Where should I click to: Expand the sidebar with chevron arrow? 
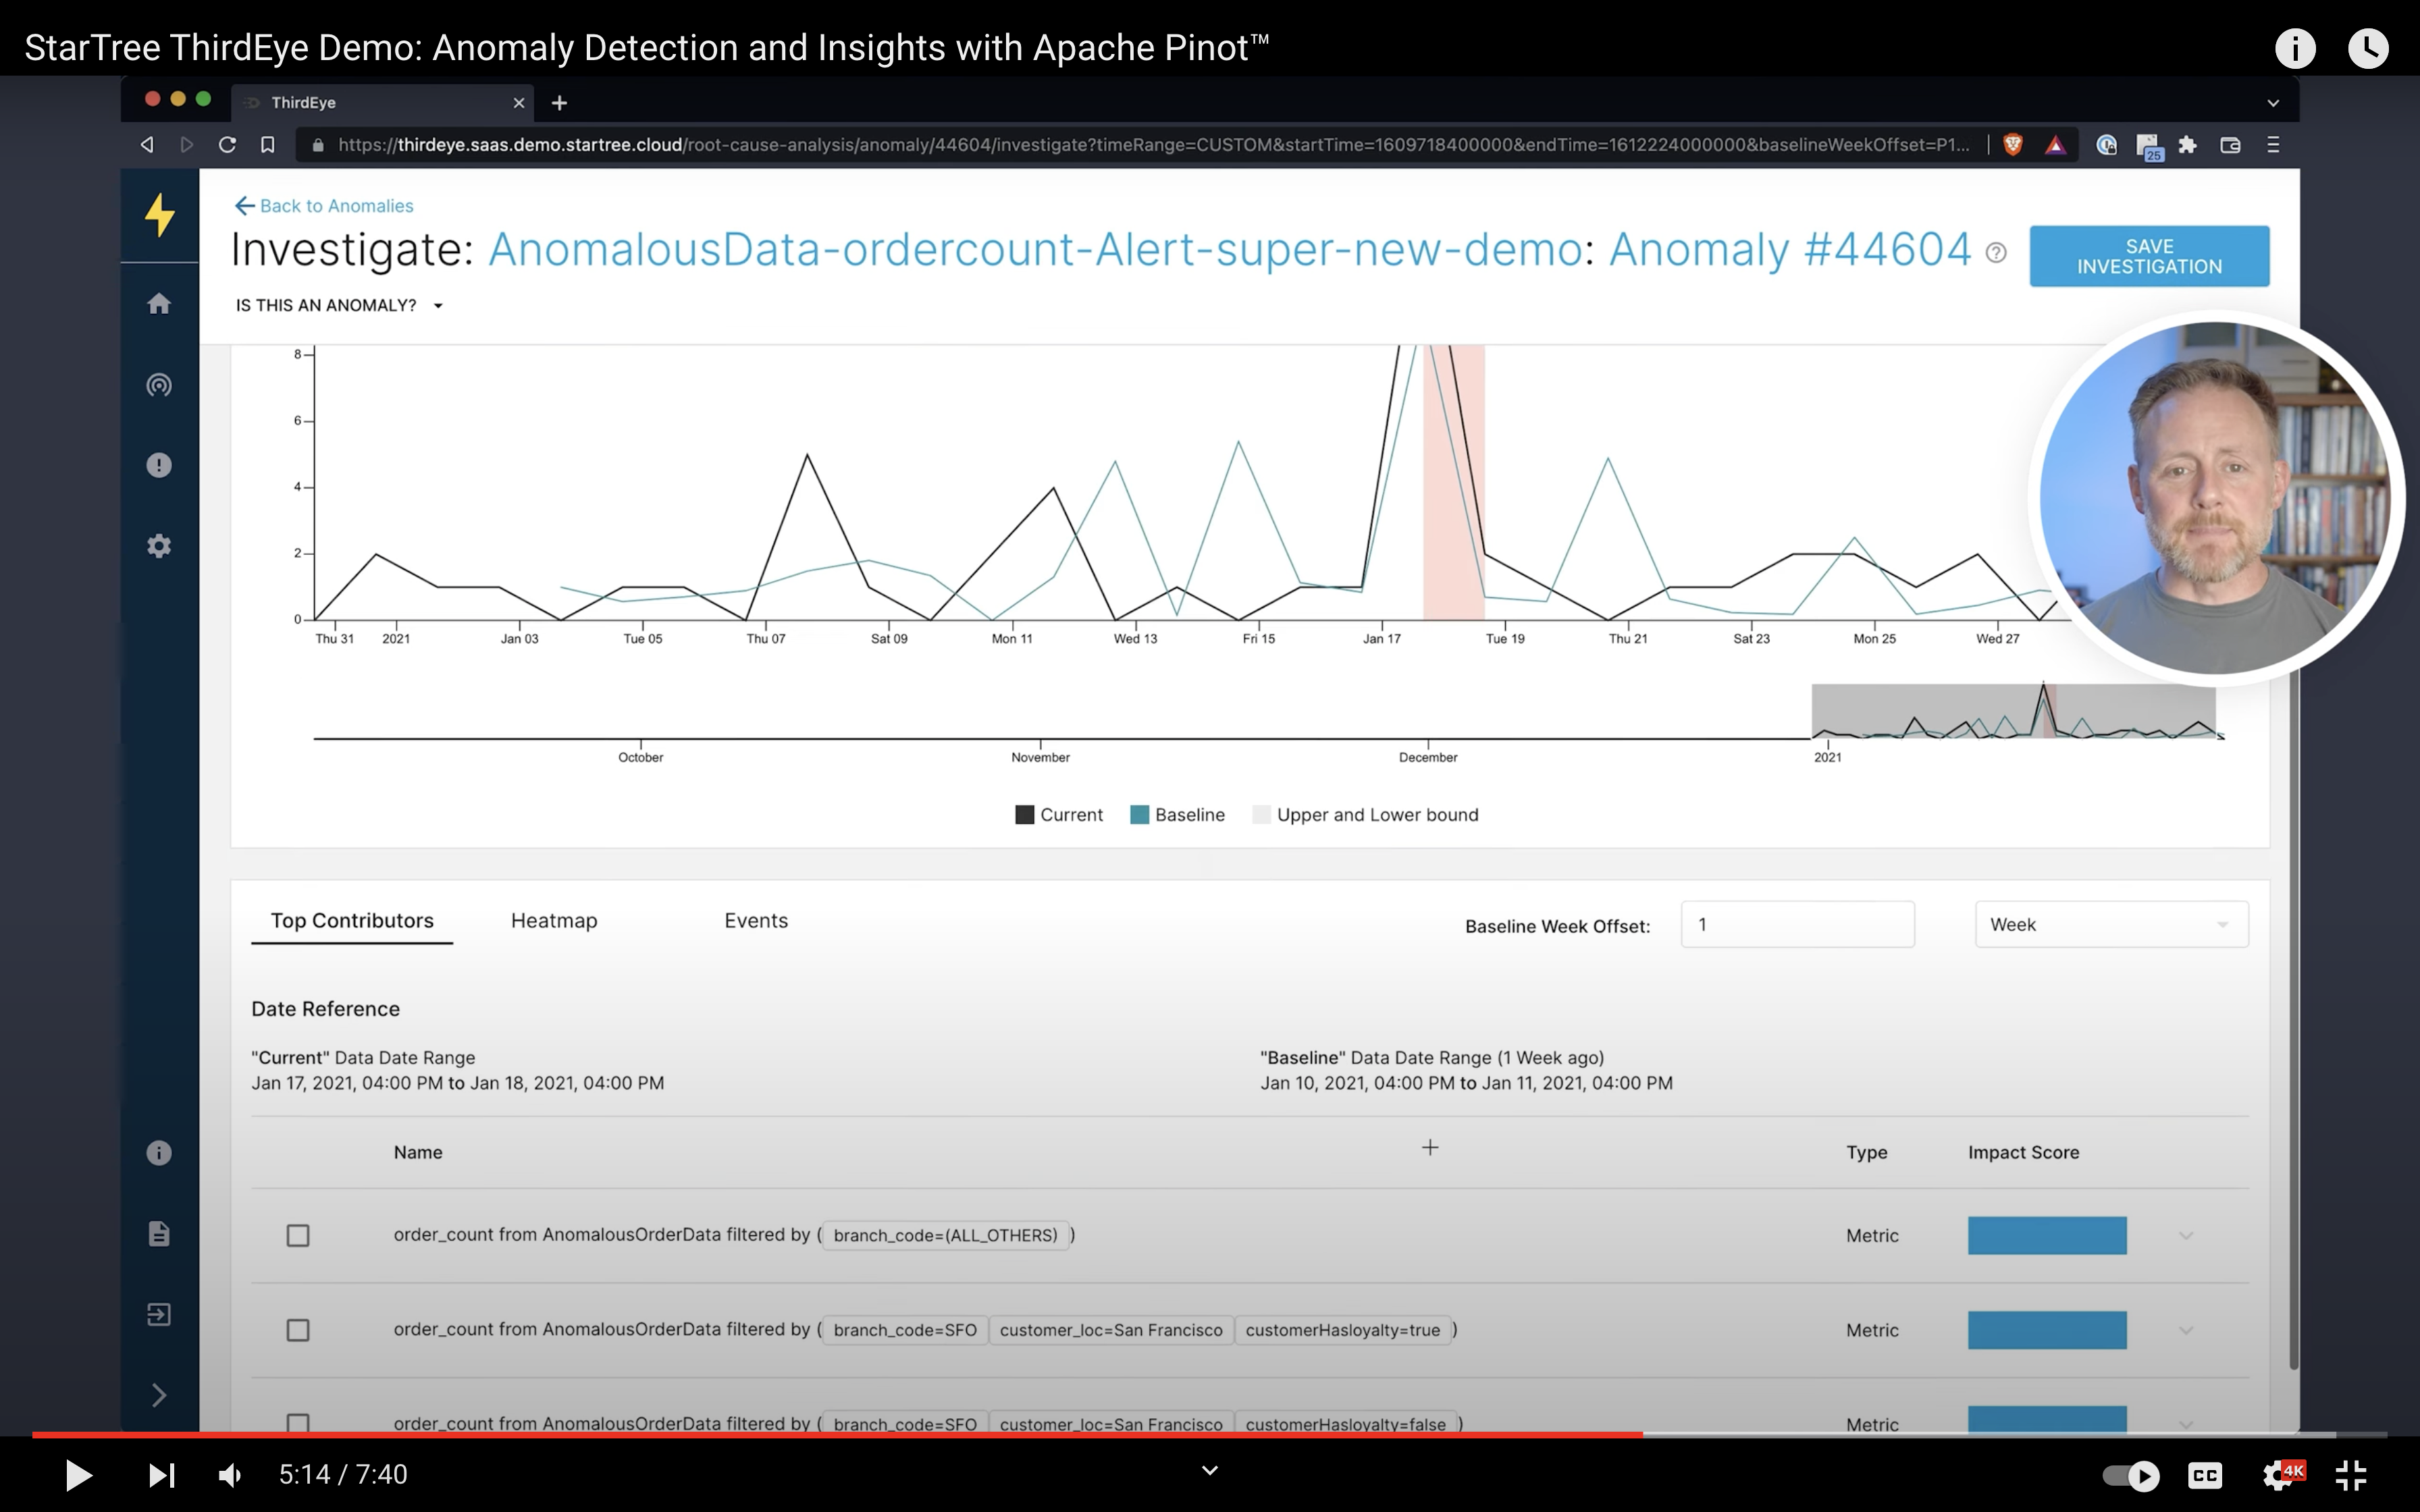pyautogui.click(x=159, y=1395)
